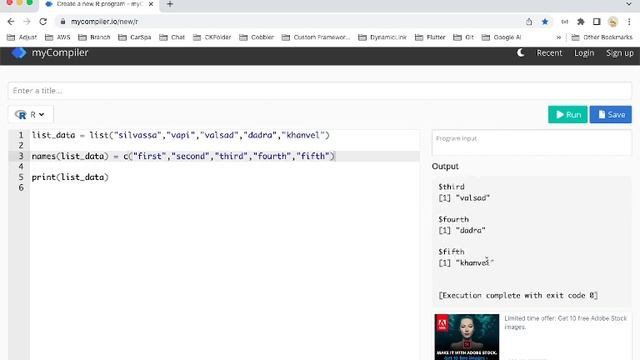Open the R language dropdown
Viewport: 640px width, 360px height.
(x=31, y=115)
